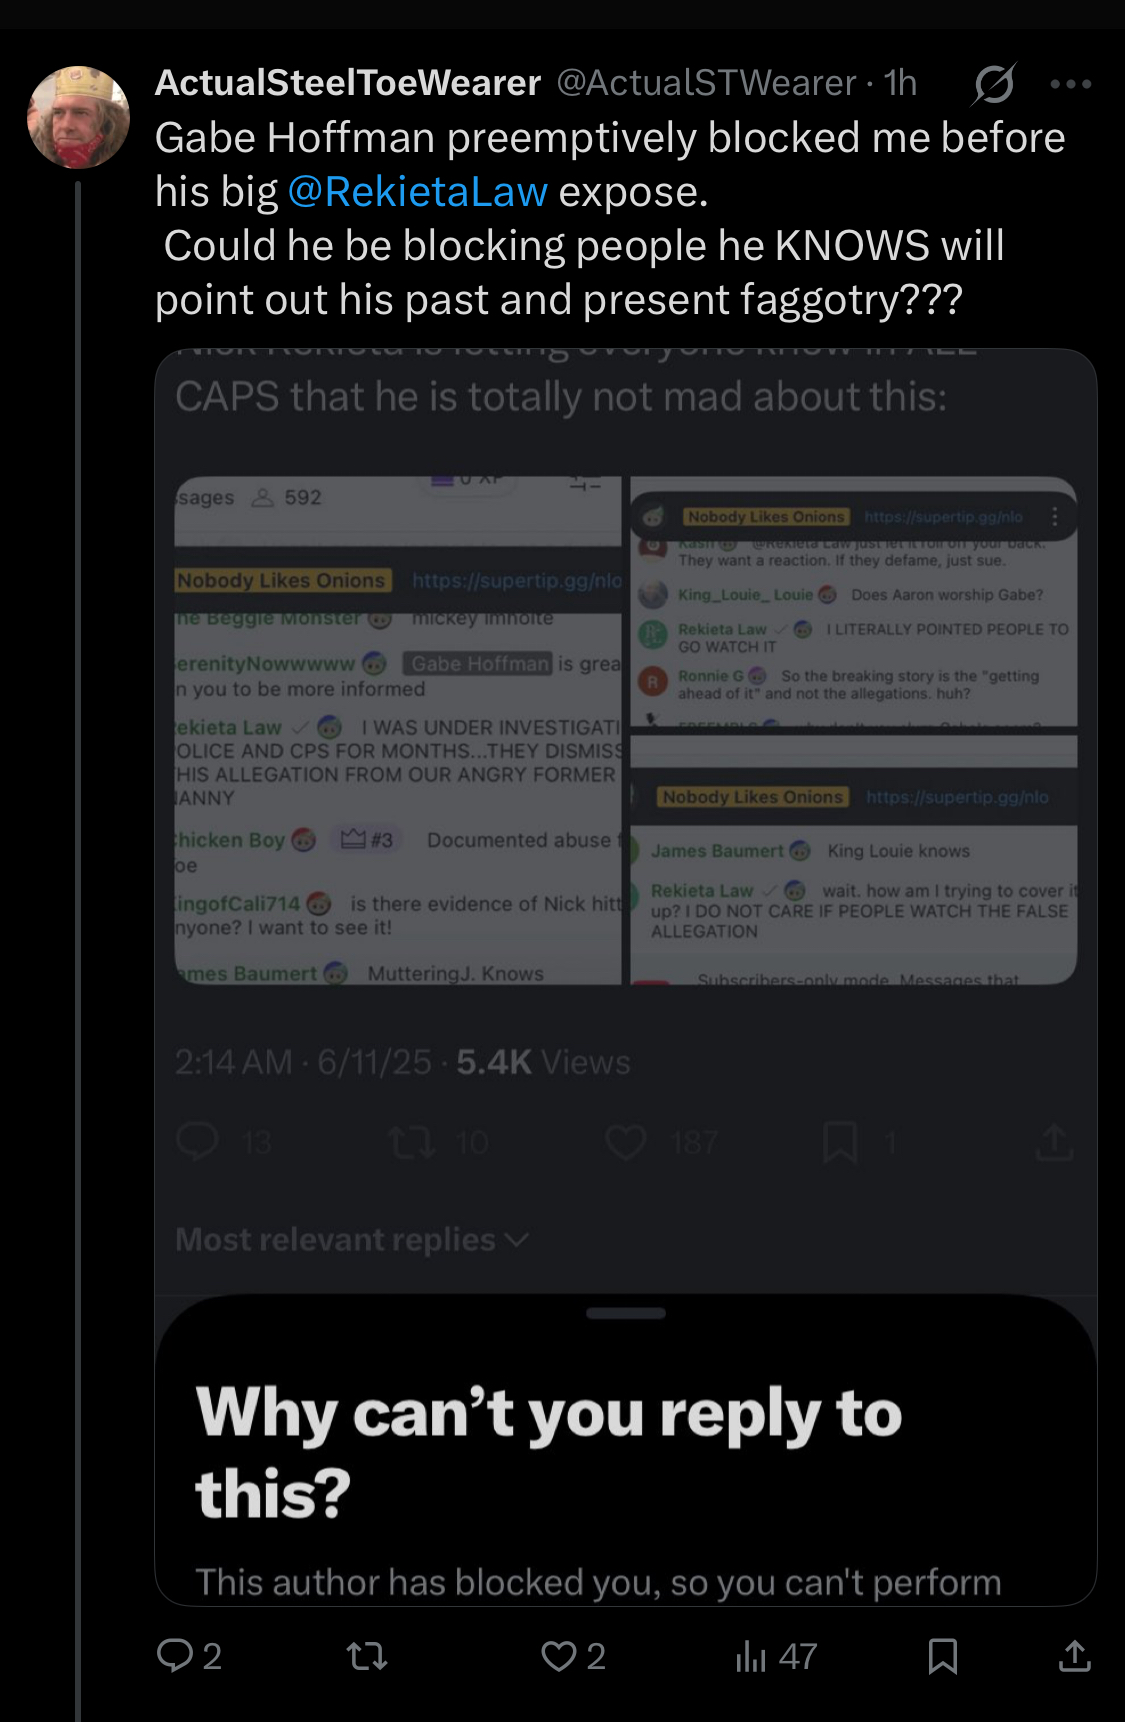Expand the Most relevant replies dropdown
1125x1722 pixels.
click(352, 1240)
